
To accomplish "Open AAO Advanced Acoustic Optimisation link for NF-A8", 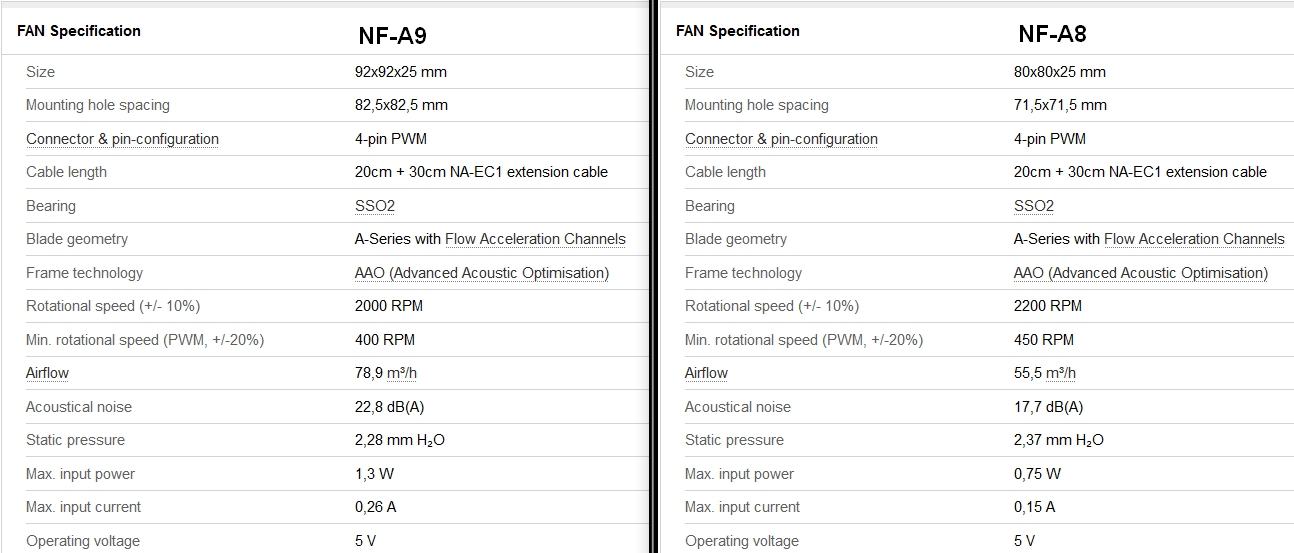I will [x=1140, y=273].
